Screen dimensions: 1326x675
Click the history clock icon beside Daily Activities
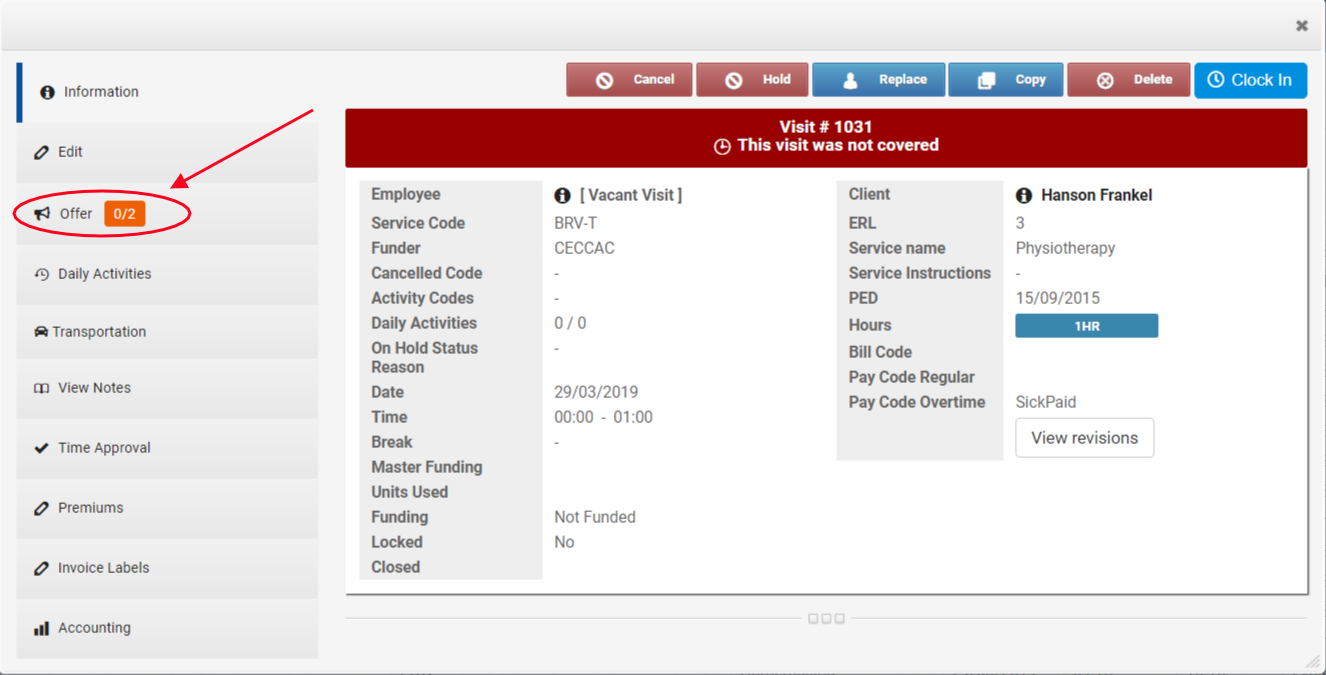click(x=41, y=274)
